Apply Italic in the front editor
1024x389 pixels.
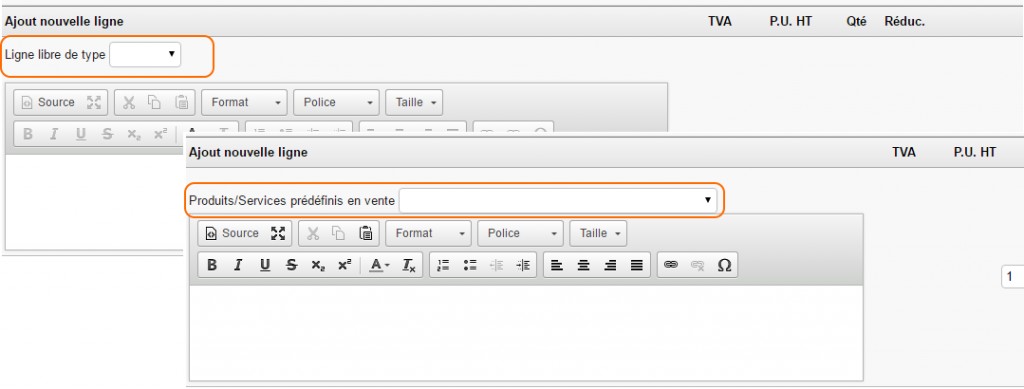[x=238, y=265]
